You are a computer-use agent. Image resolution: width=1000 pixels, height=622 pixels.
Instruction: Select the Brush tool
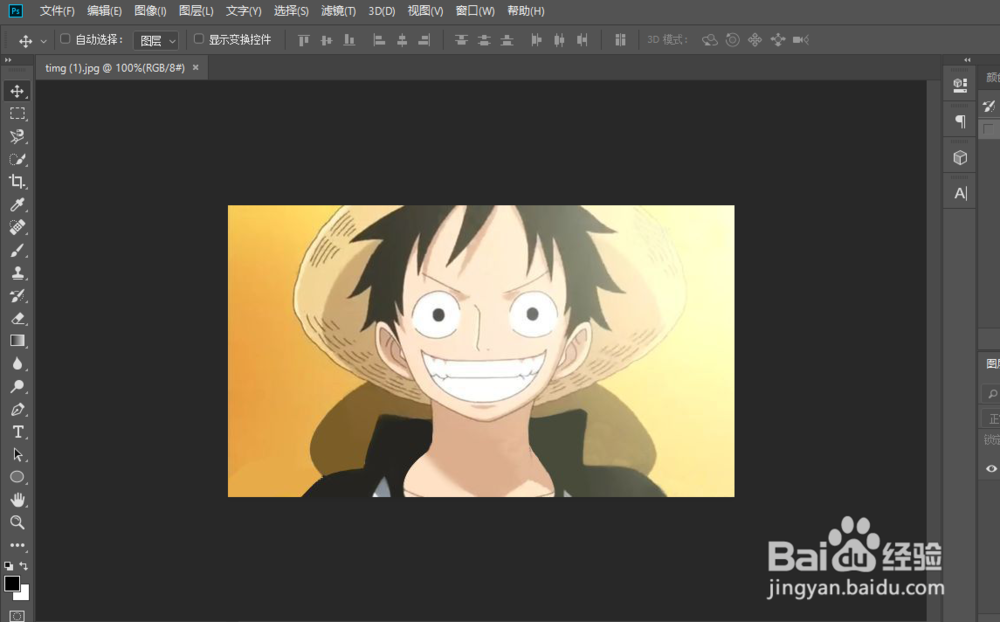tap(17, 250)
